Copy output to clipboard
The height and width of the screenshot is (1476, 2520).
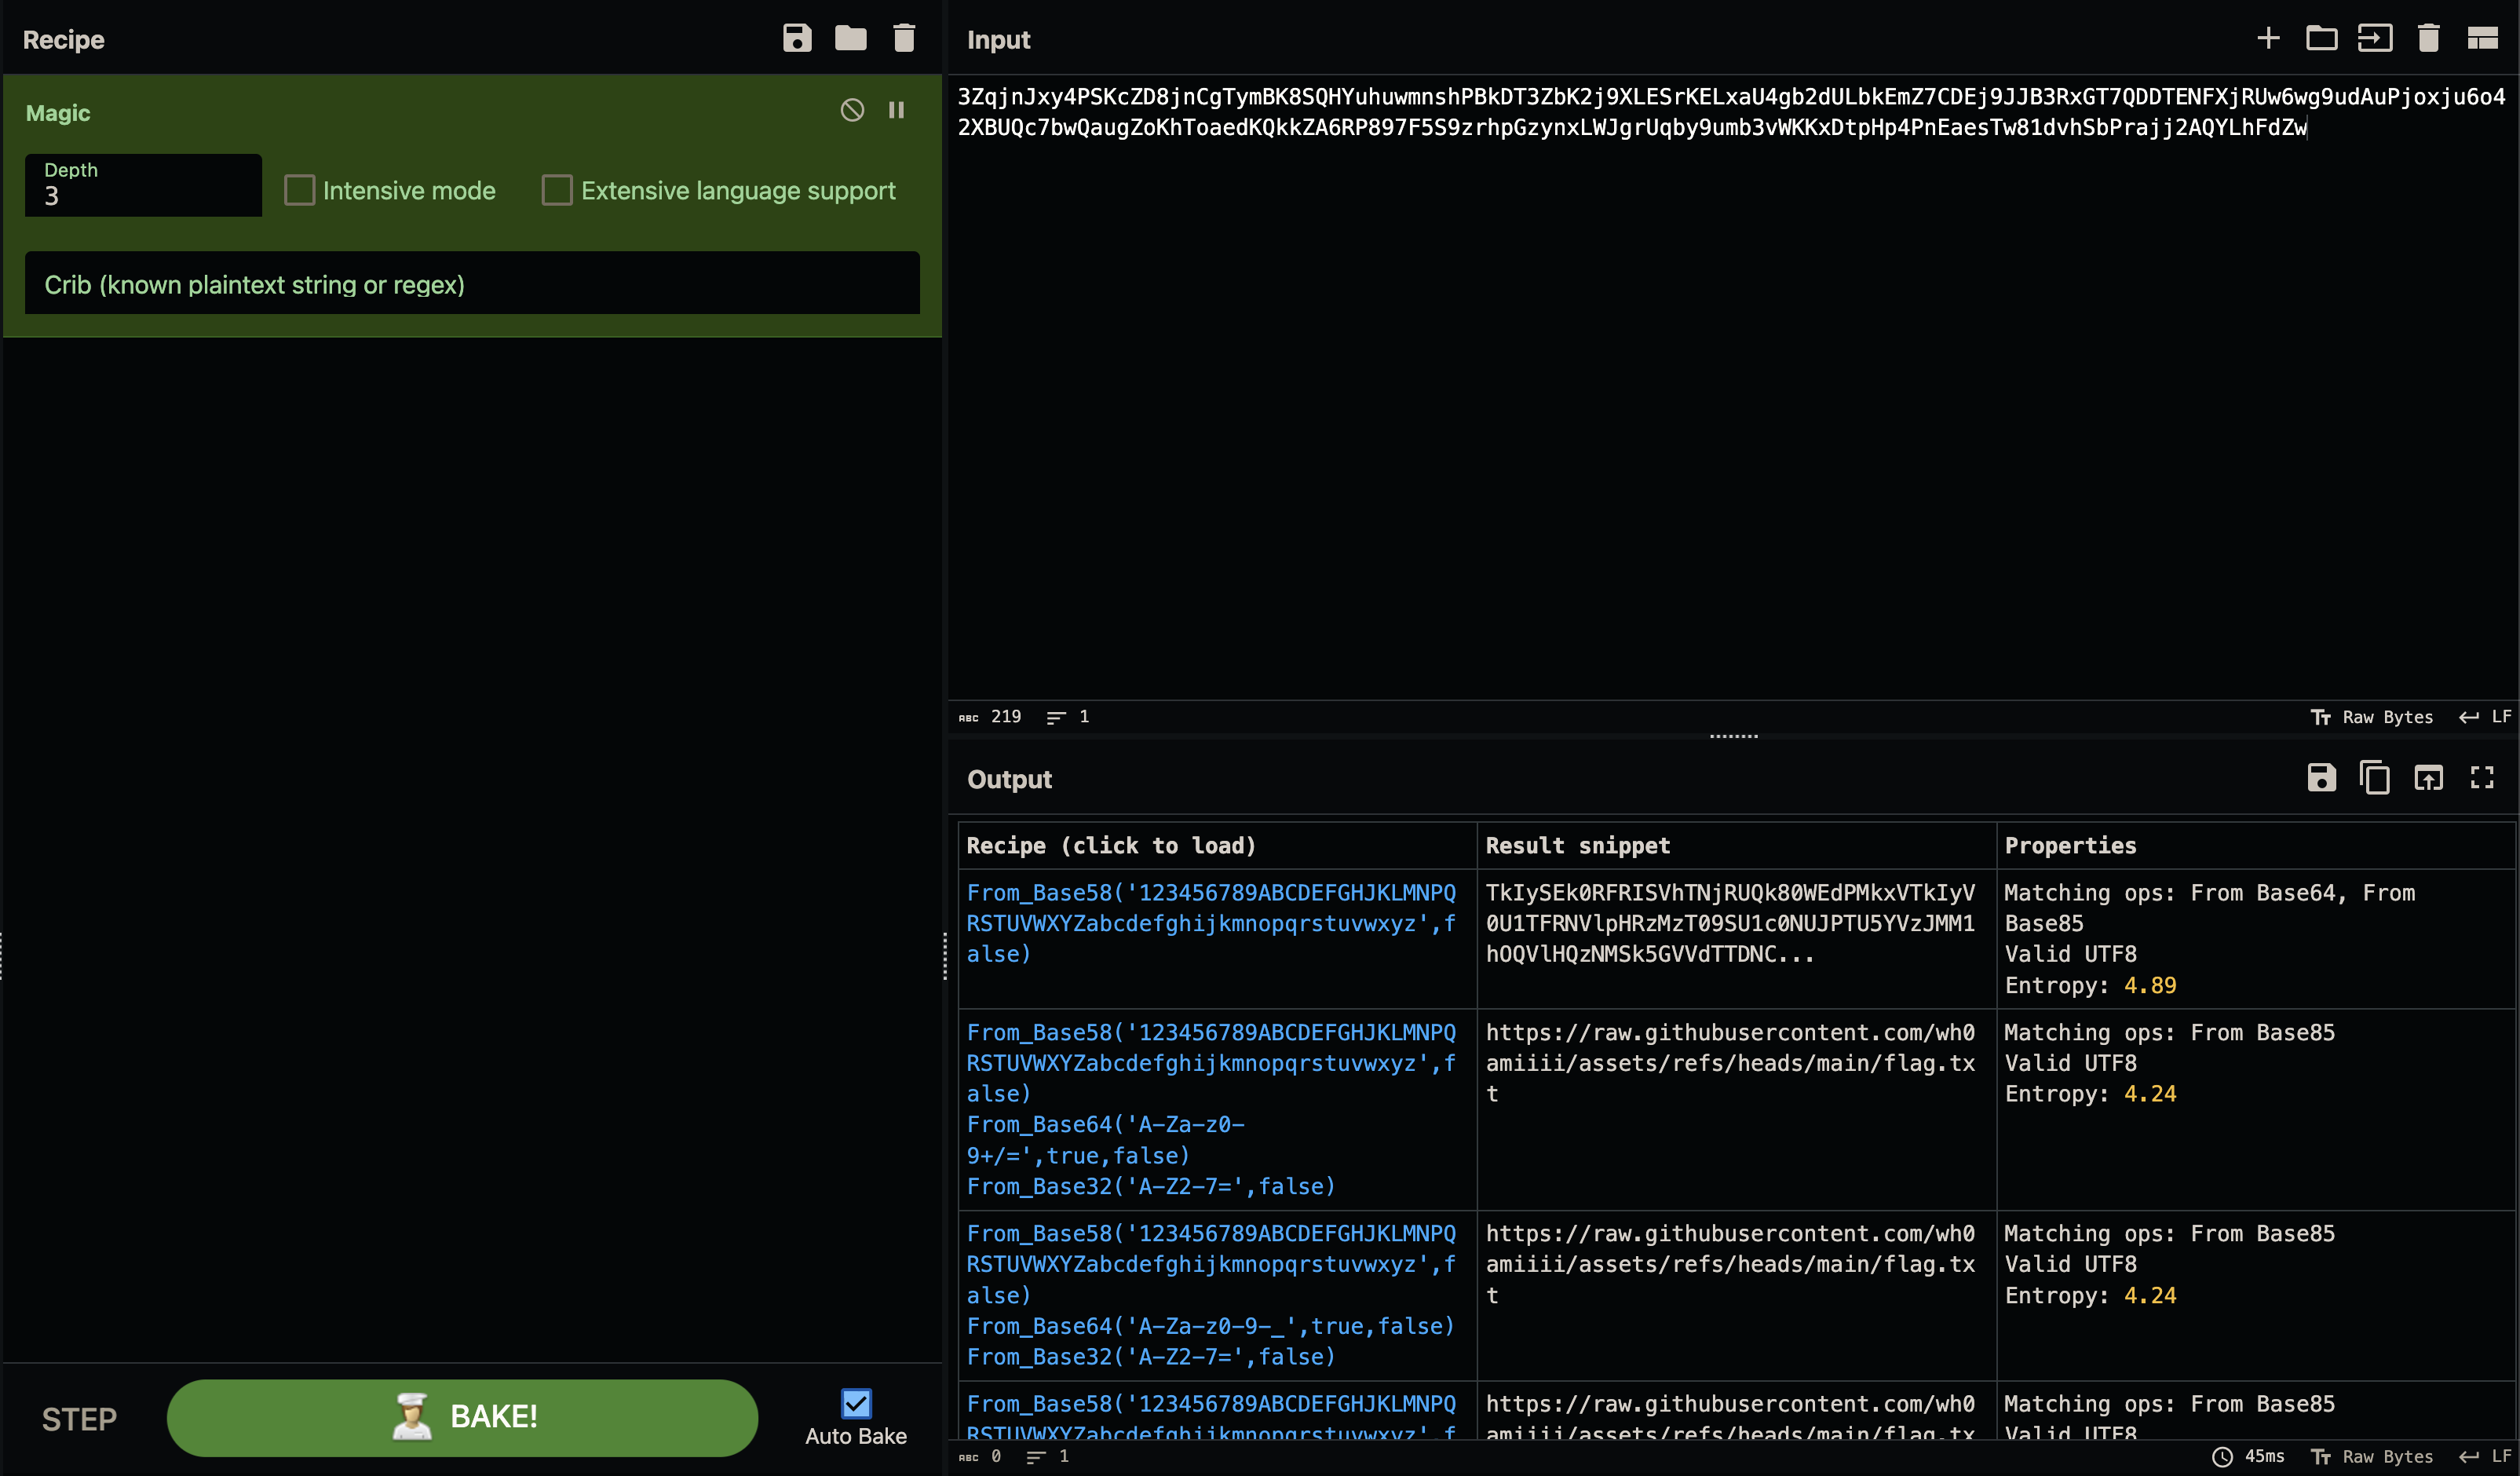(x=2375, y=778)
